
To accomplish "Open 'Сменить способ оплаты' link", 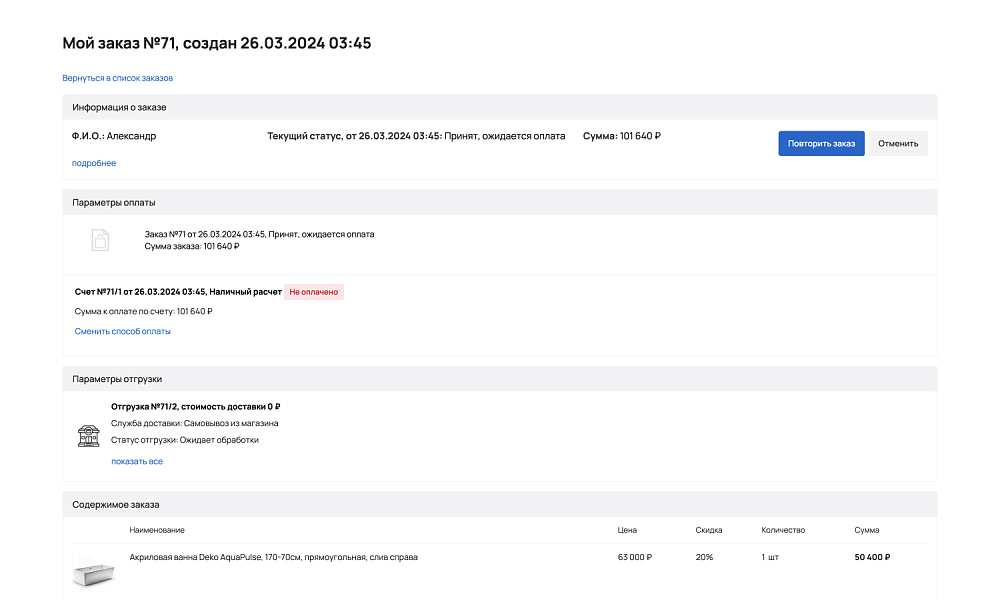I will click(x=123, y=330).
